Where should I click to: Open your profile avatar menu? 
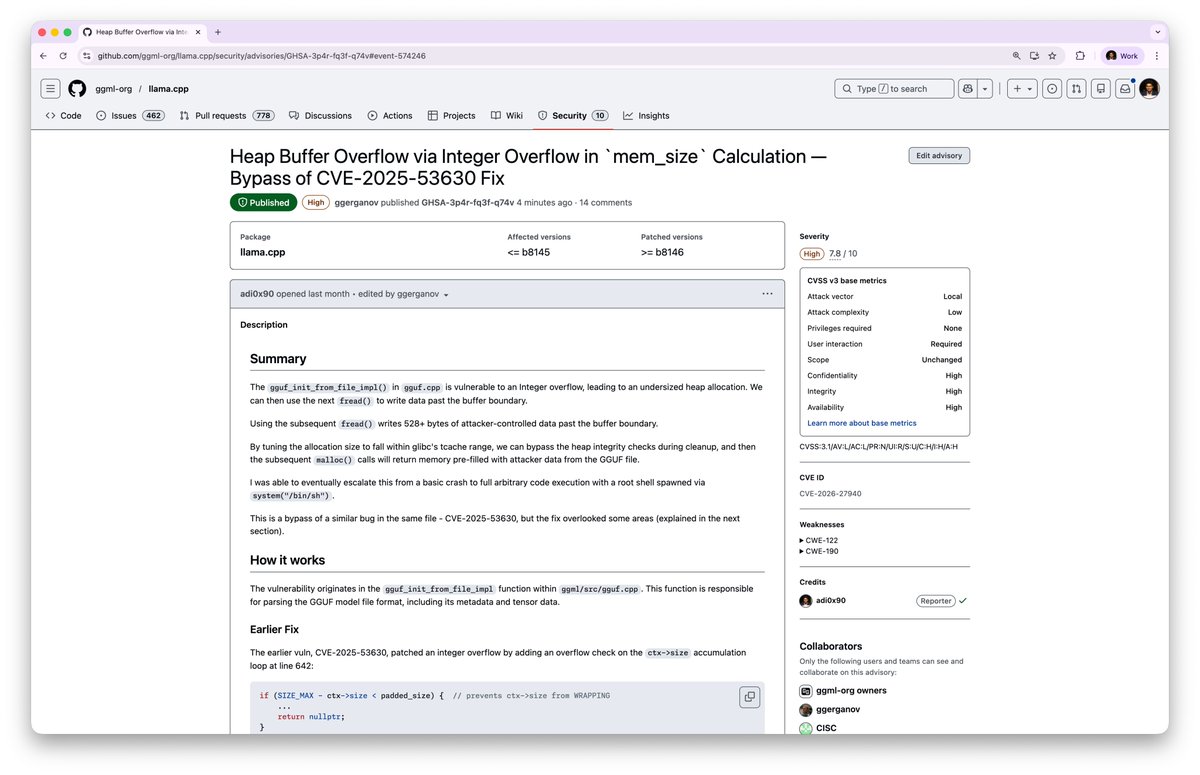click(x=1148, y=88)
